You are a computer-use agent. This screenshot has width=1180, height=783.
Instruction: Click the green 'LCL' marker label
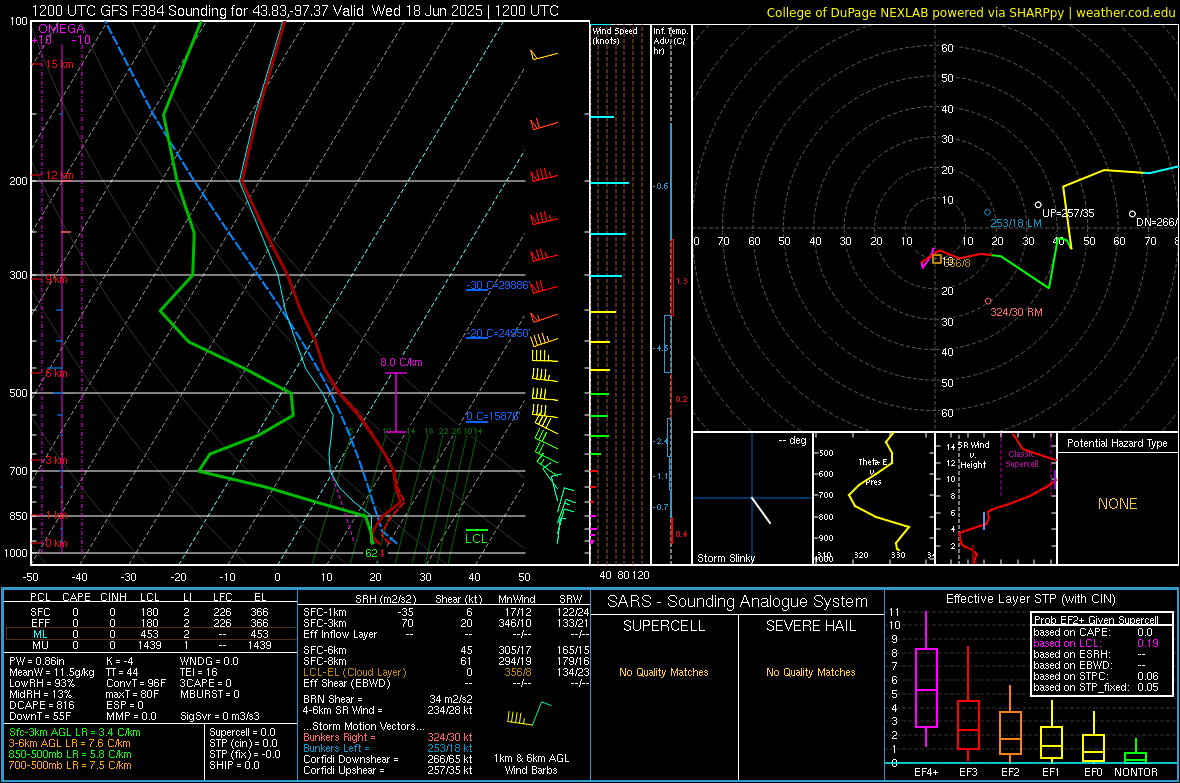coord(476,538)
